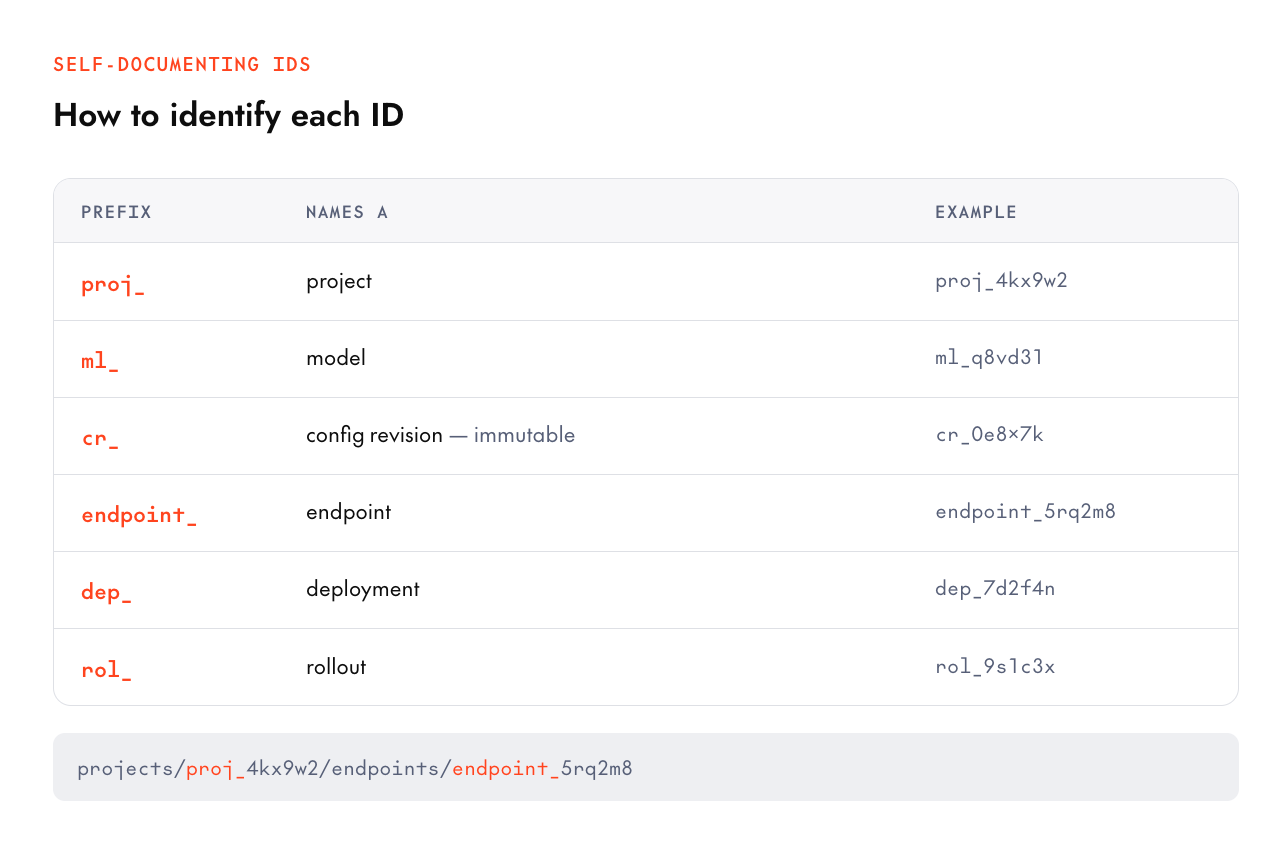Click the PREFIX column header
The height and width of the screenshot is (846, 1284).
(116, 212)
